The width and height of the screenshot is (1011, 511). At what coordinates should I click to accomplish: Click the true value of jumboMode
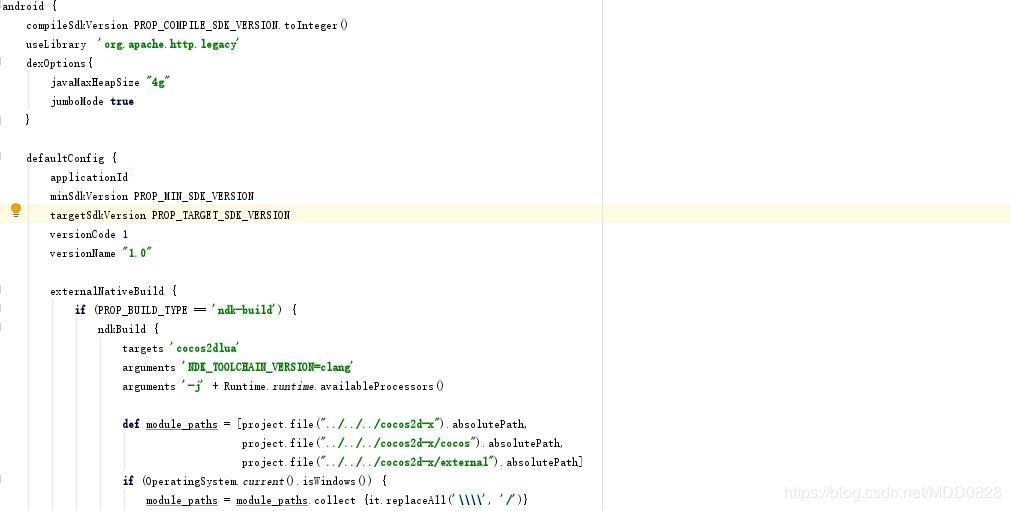click(122, 101)
